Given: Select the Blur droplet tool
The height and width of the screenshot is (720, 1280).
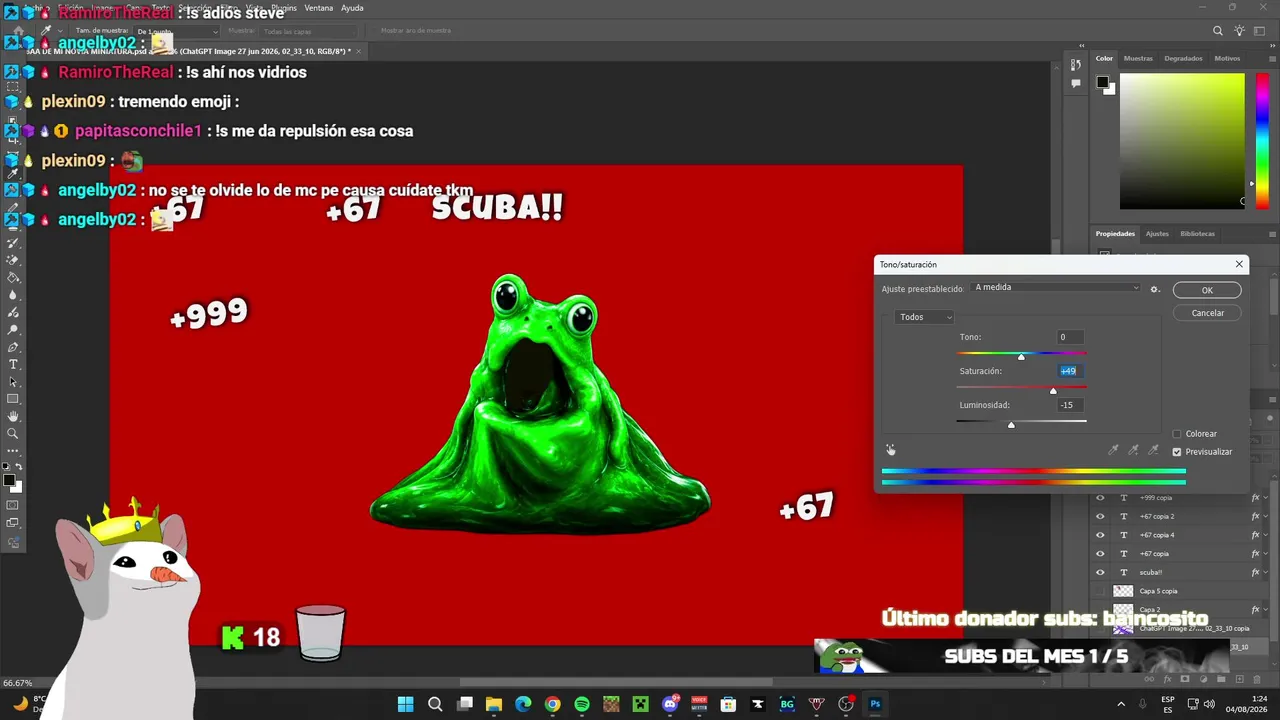Looking at the screenshot, I should pyautogui.click(x=13, y=295).
